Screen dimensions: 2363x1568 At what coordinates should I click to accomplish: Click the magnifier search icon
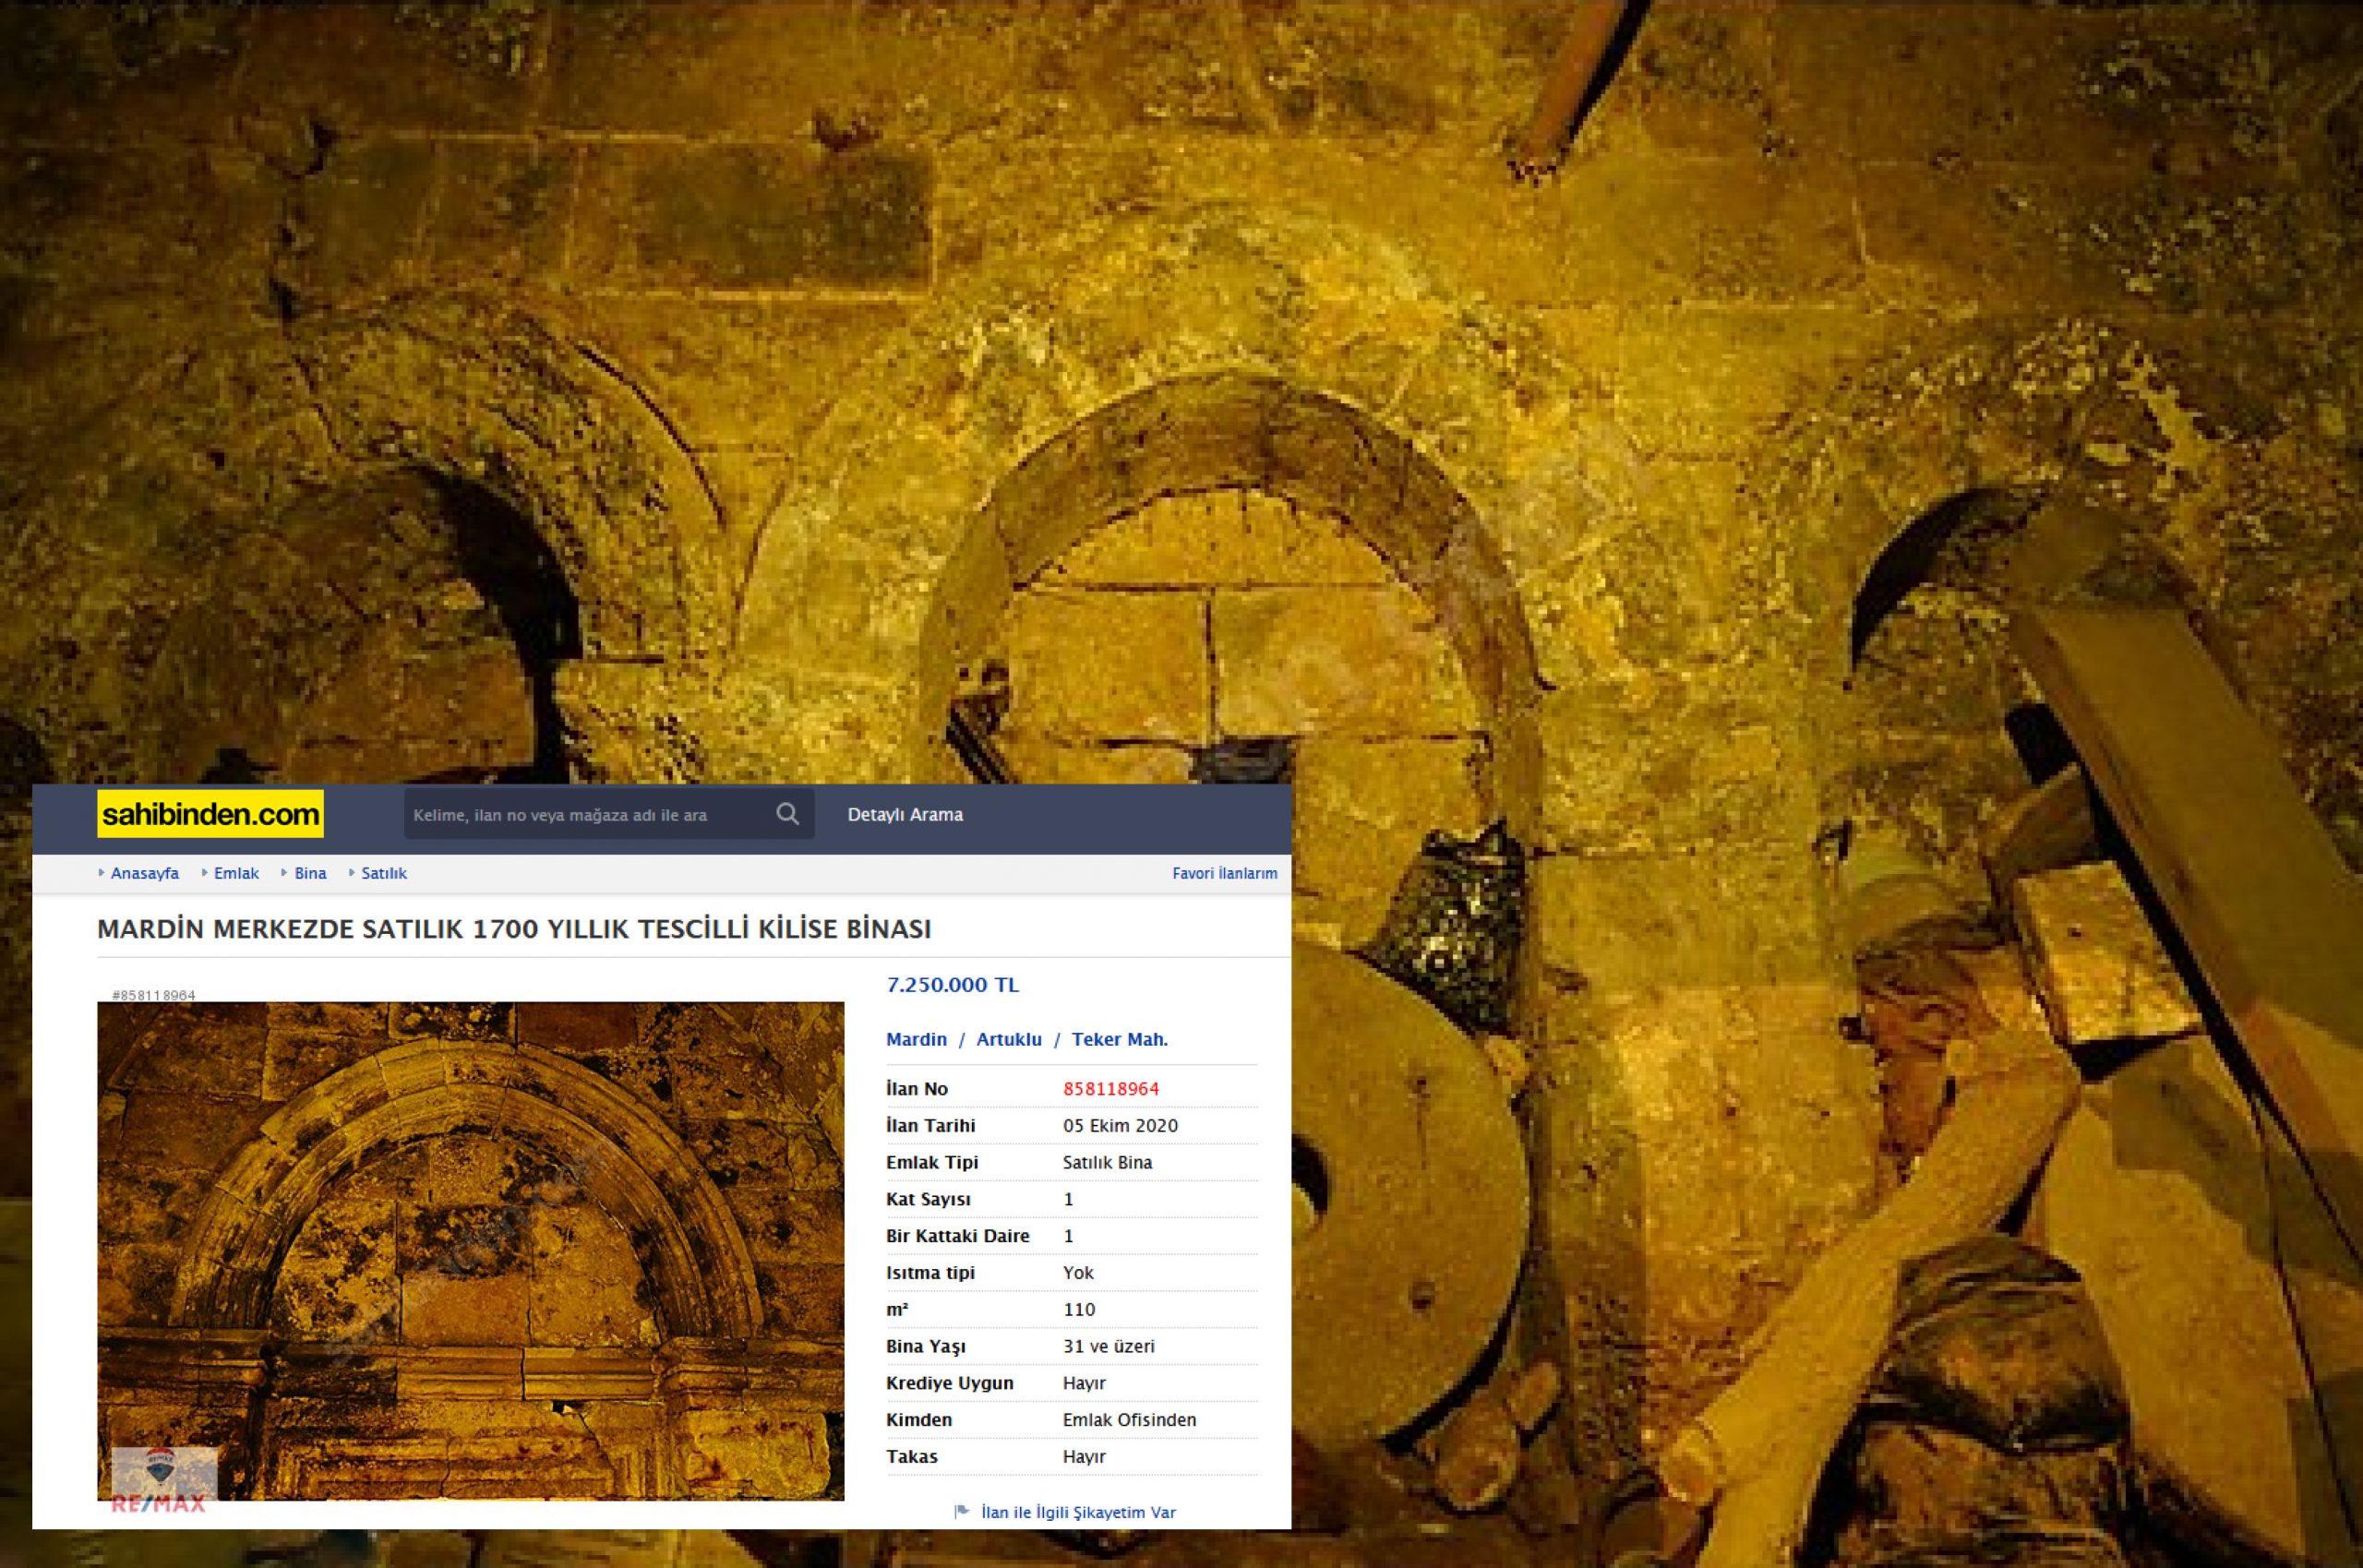(788, 814)
